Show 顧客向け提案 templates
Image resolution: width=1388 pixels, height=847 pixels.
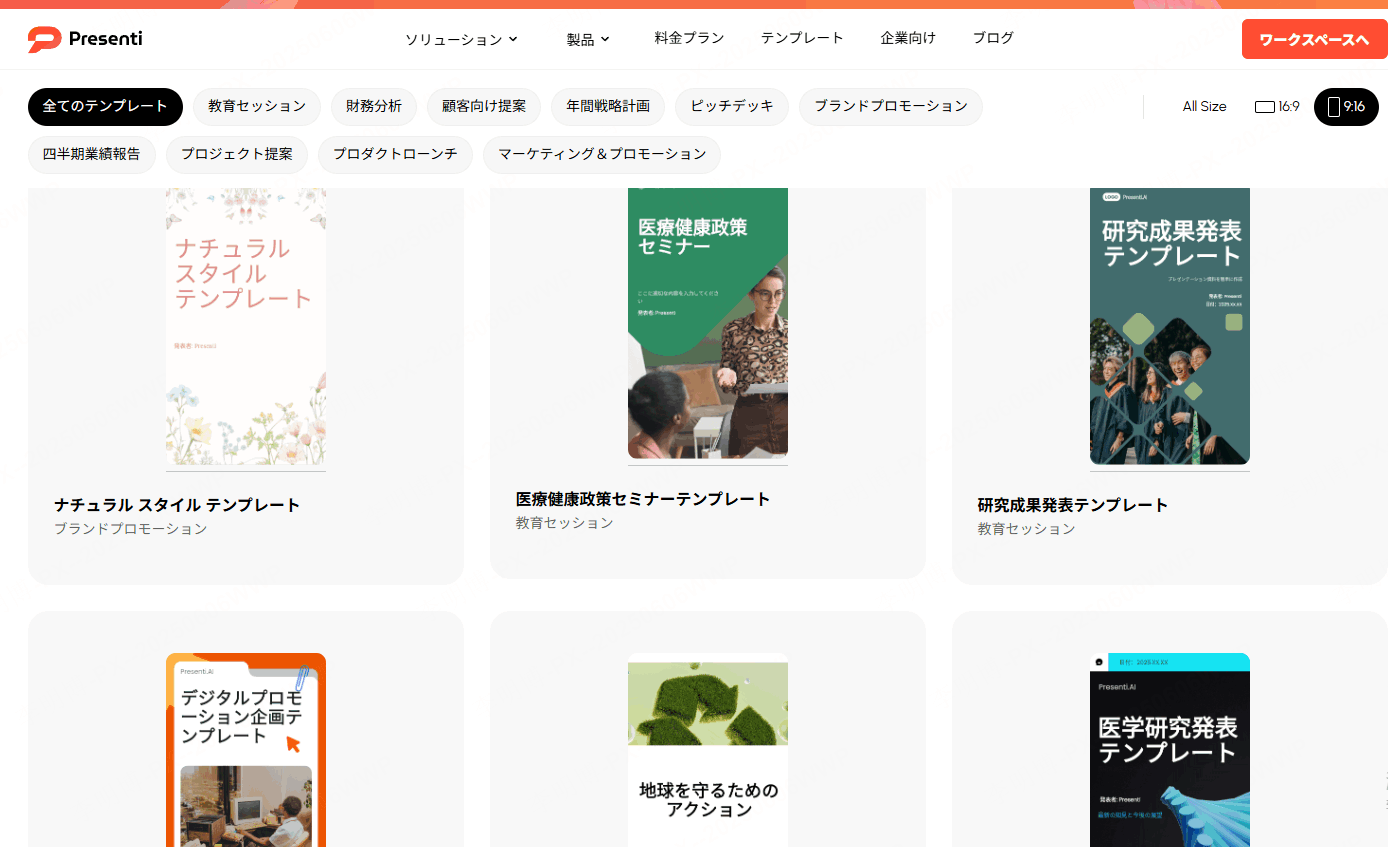pos(484,107)
